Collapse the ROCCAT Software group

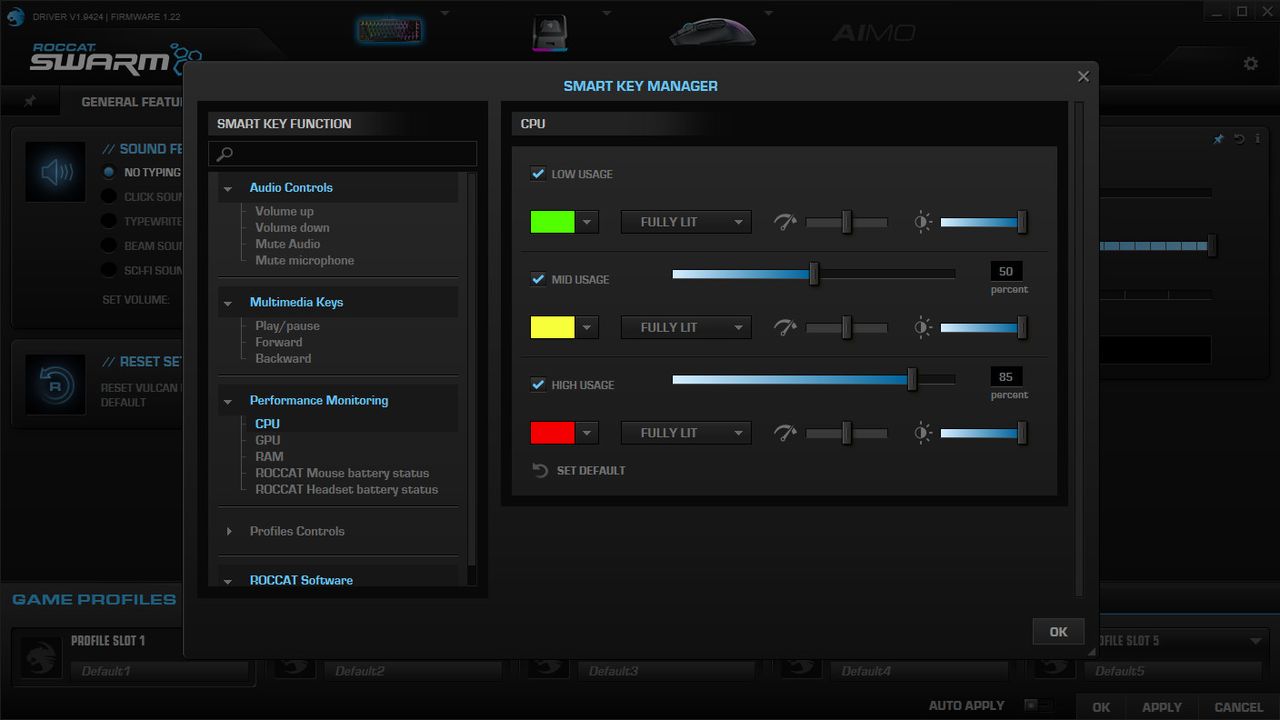pyautogui.click(x=228, y=581)
